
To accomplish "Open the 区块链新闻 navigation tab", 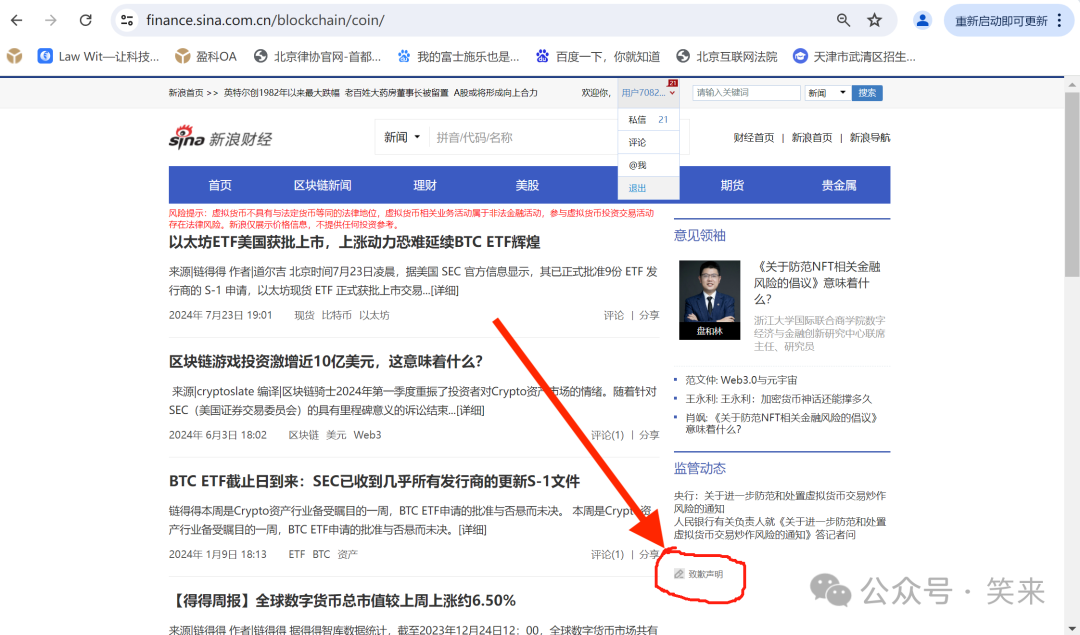I will click(322, 185).
